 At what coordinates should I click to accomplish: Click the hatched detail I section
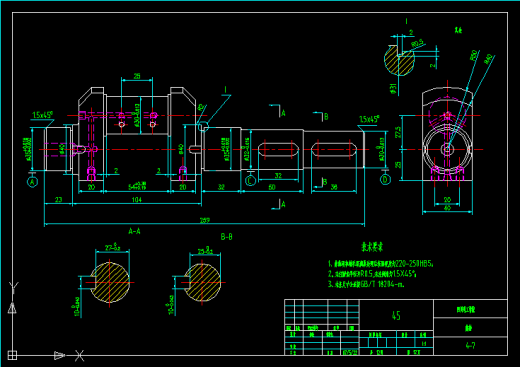pos(399,60)
